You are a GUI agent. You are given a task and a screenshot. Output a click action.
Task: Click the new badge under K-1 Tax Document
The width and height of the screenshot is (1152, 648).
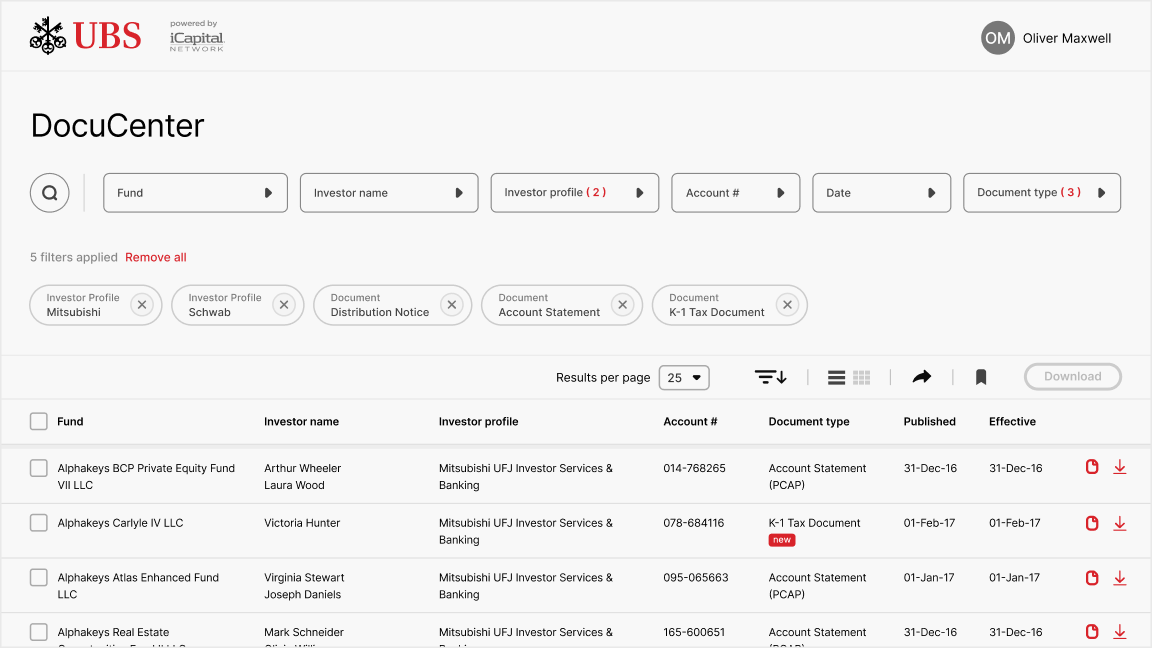(782, 539)
